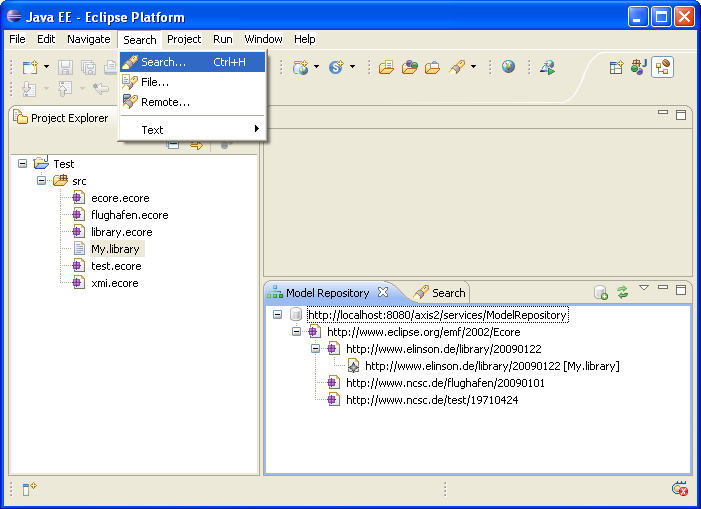Click the New Servlet toolbar icon

pos(336,67)
